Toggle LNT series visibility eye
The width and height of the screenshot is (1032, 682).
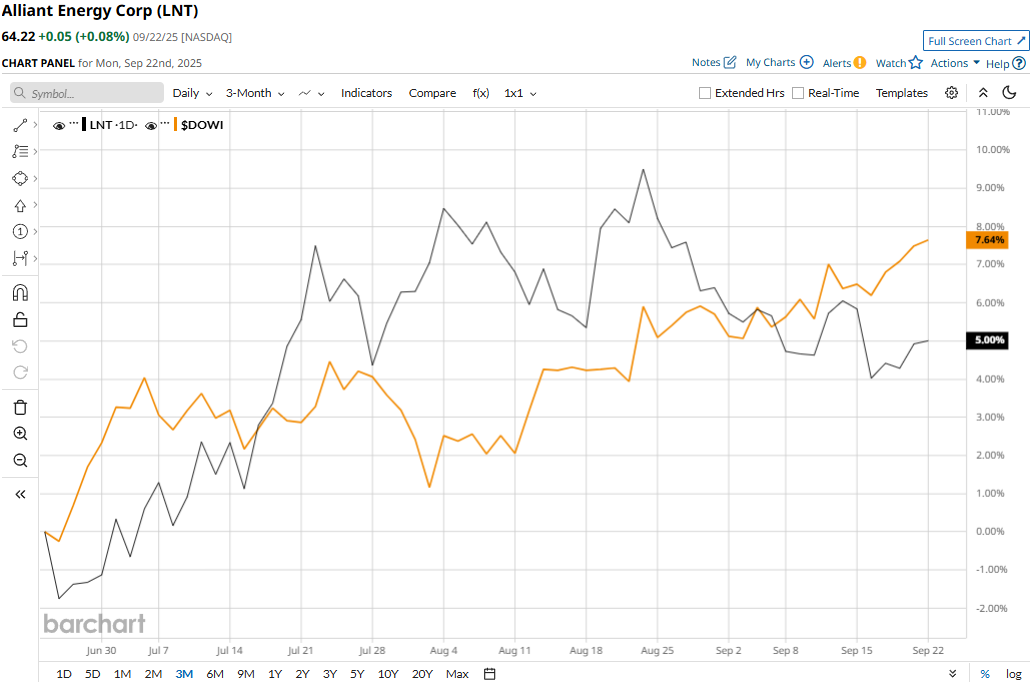click(x=59, y=125)
